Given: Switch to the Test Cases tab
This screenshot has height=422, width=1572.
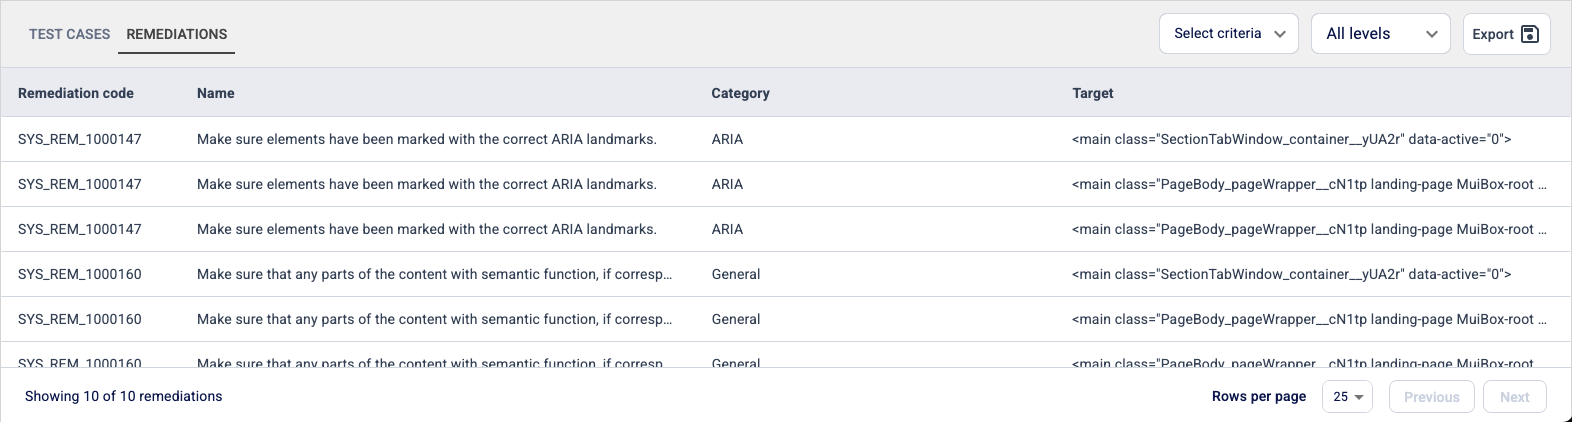Looking at the screenshot, I should [69, 34].
